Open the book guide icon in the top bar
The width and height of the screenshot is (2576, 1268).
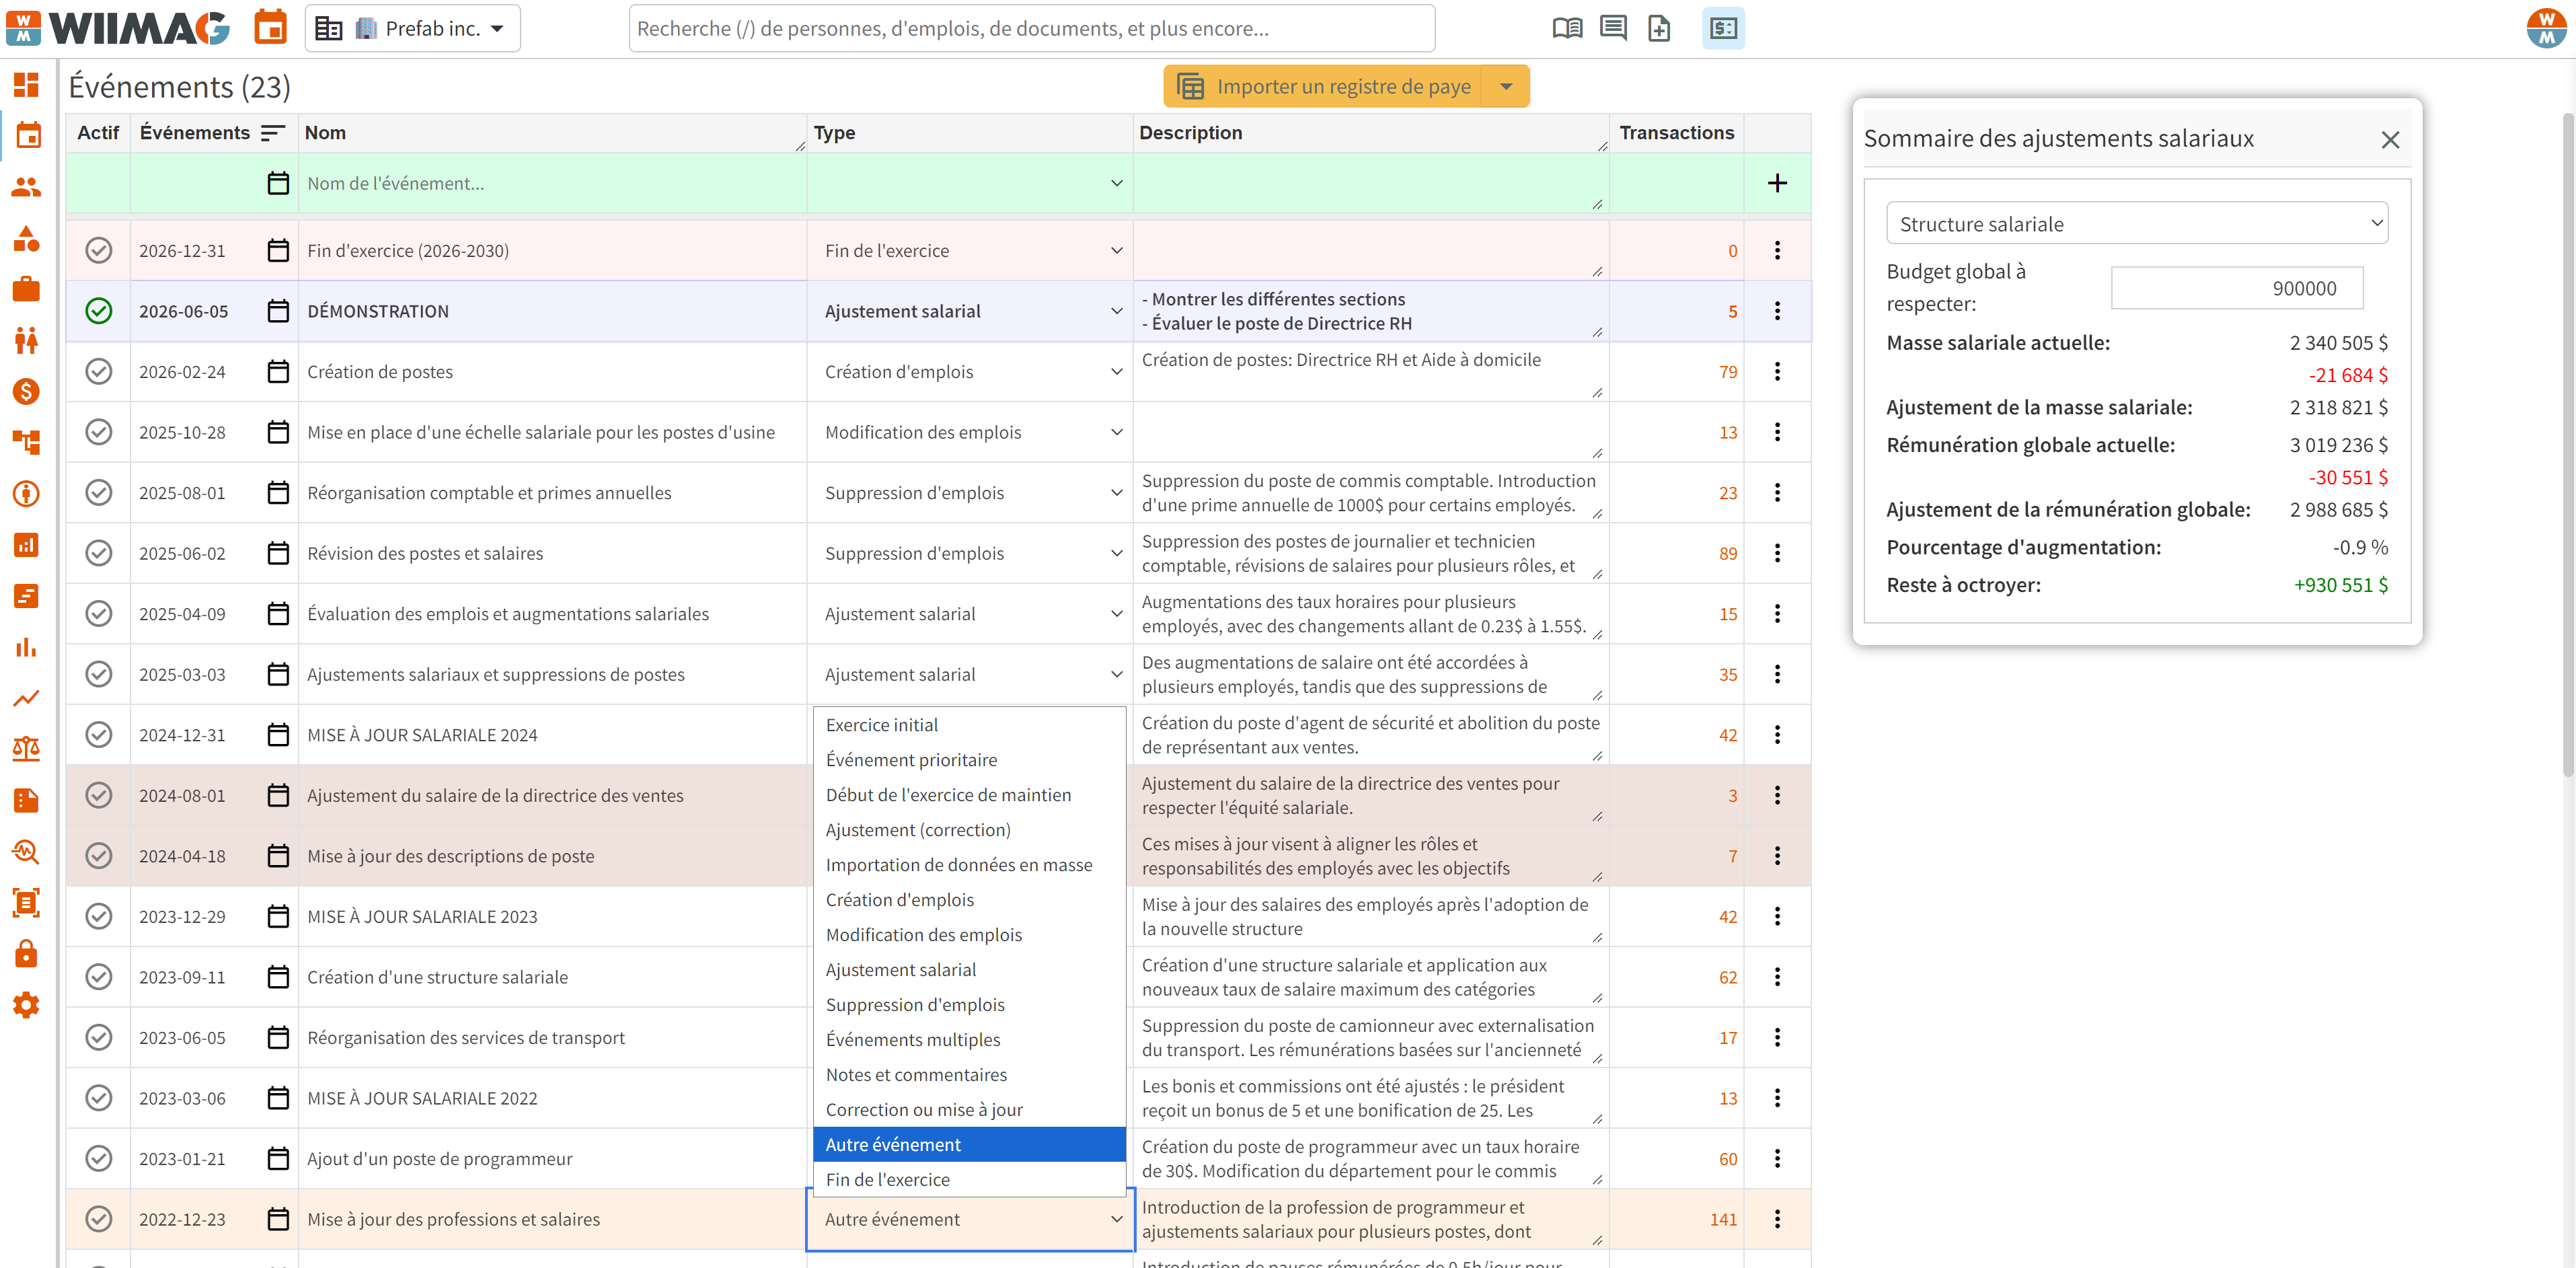click(1567, 28)
